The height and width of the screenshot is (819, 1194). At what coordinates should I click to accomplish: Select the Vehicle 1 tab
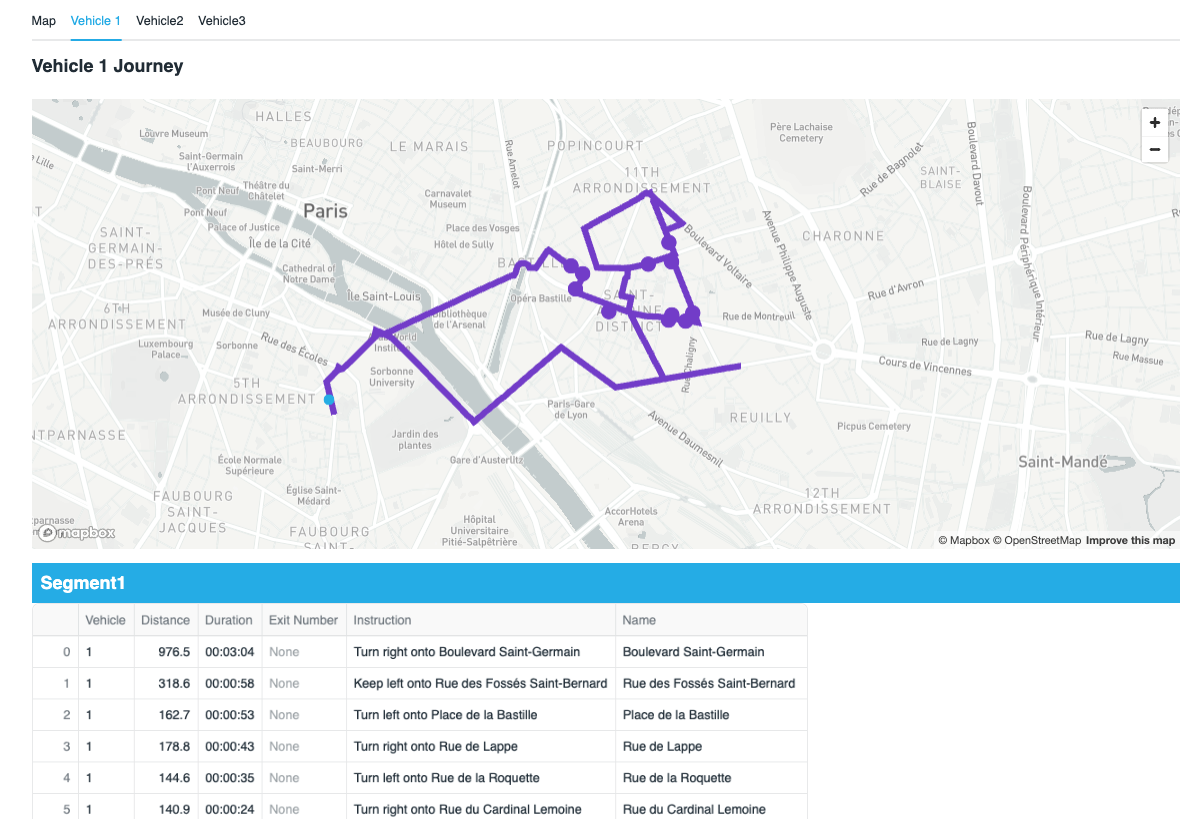click(95, 20)
